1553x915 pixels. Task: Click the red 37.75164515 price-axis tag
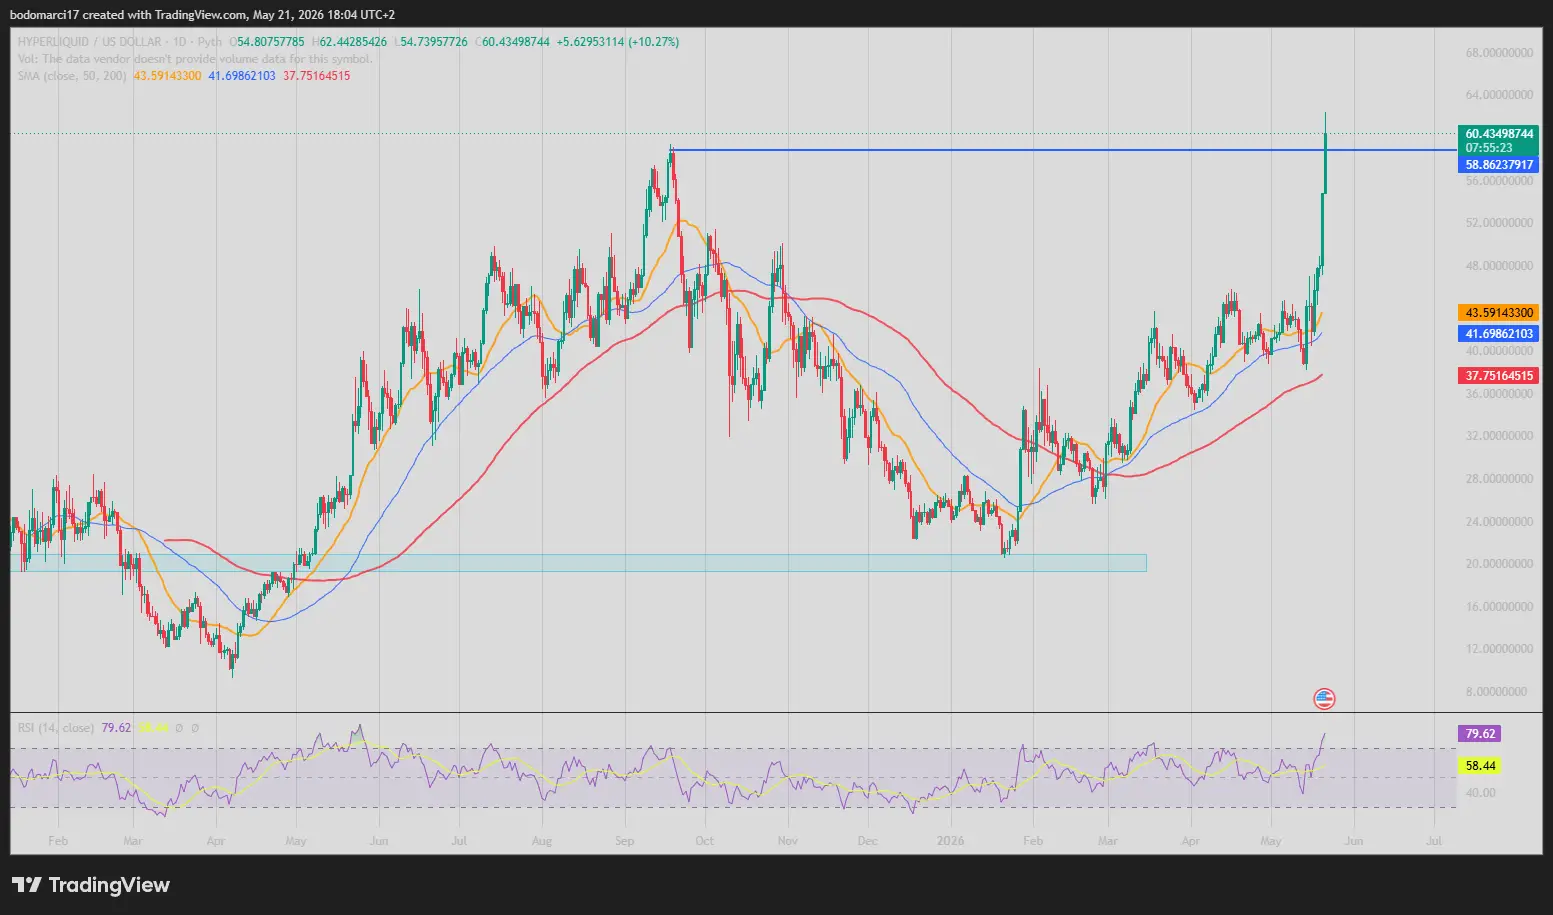point(1499,376)
